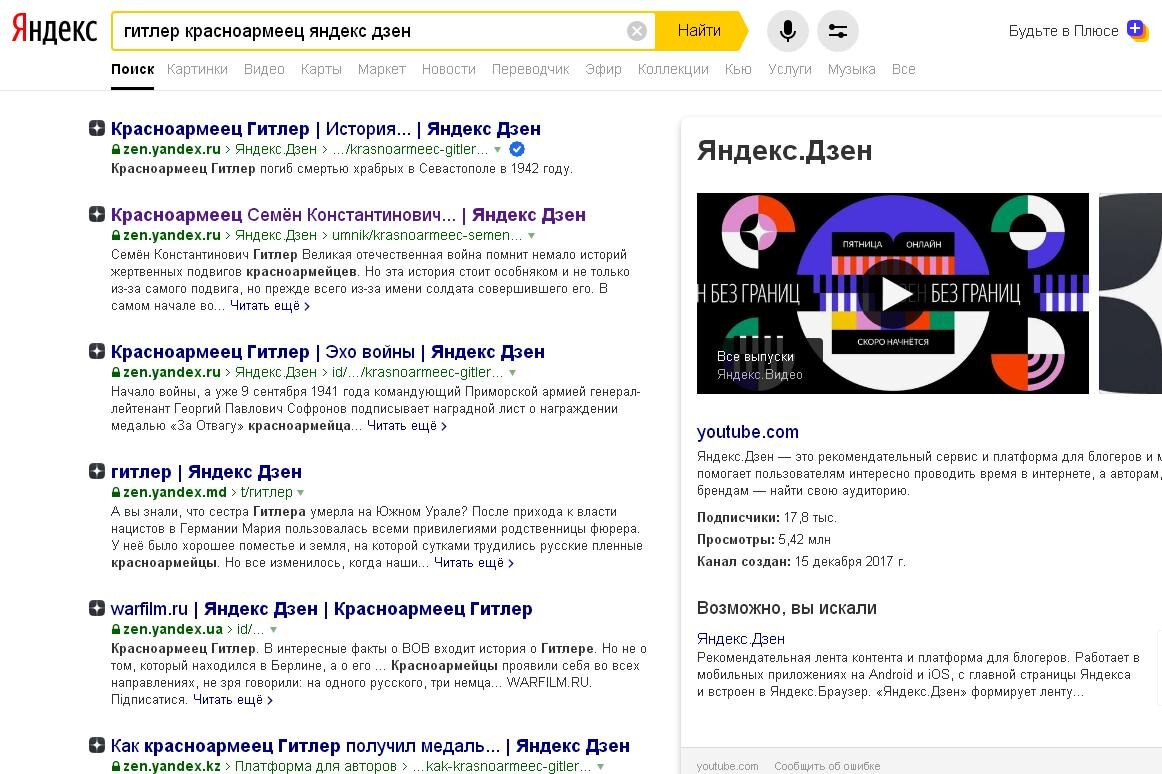Image resolution: width=1162 pixels, height=774 pixels.
Task: Open the Музыка tab
Action: click(x=851, y=69)
